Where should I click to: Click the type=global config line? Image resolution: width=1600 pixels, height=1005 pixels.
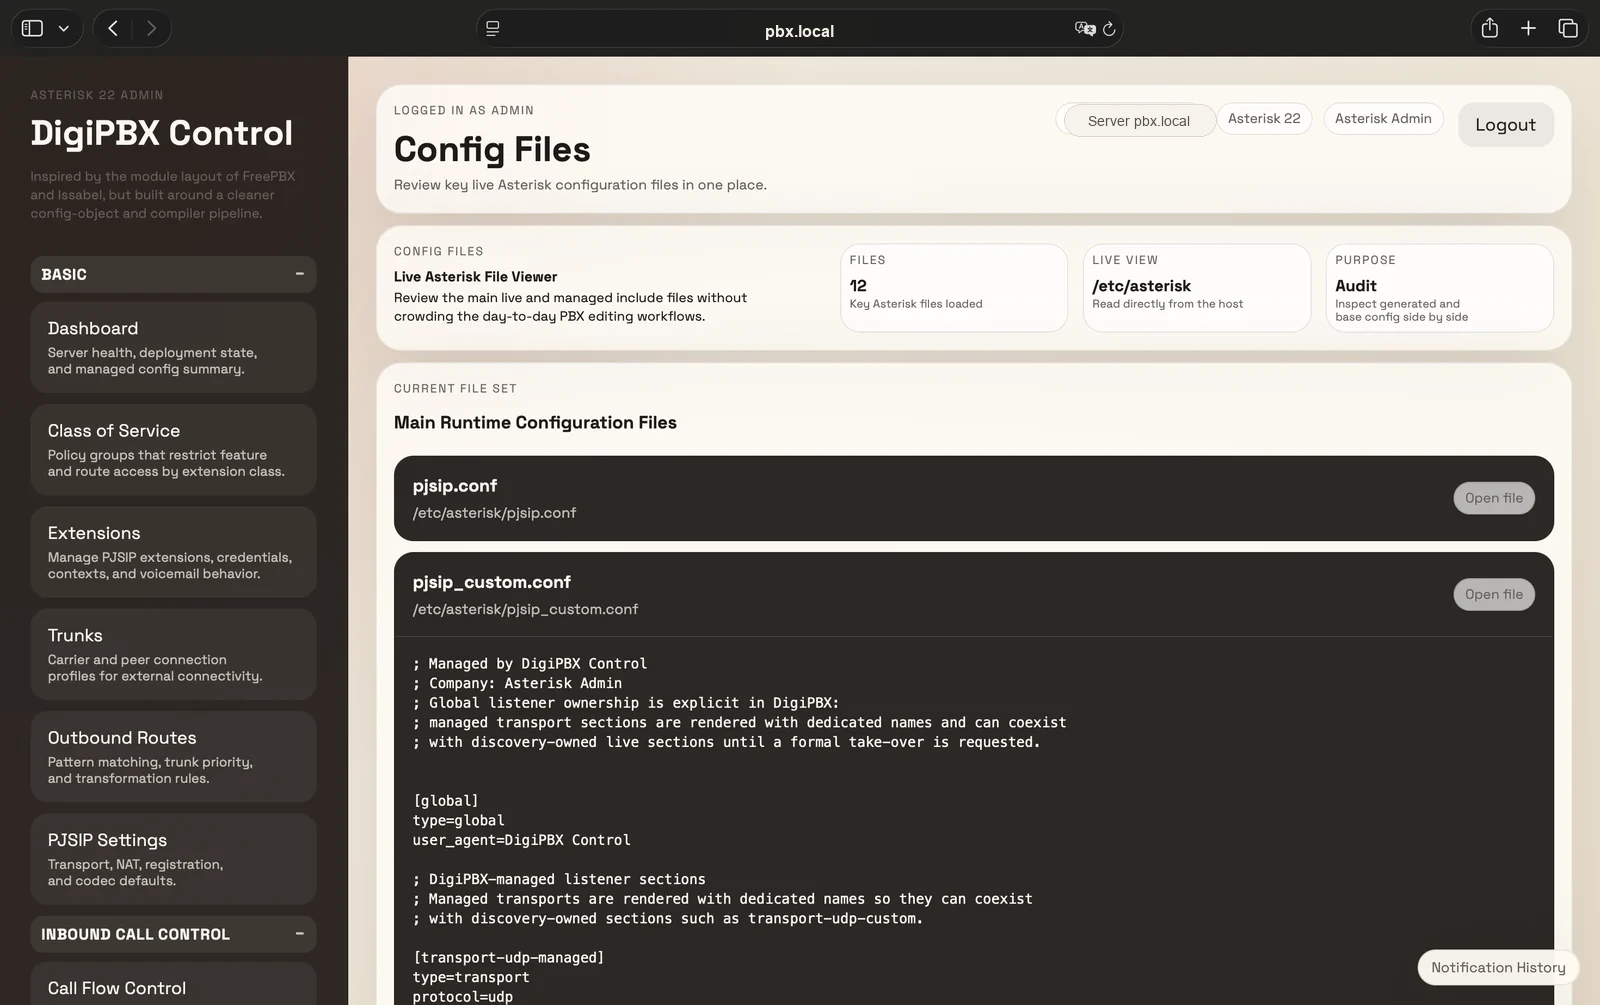tap(459, 820)
